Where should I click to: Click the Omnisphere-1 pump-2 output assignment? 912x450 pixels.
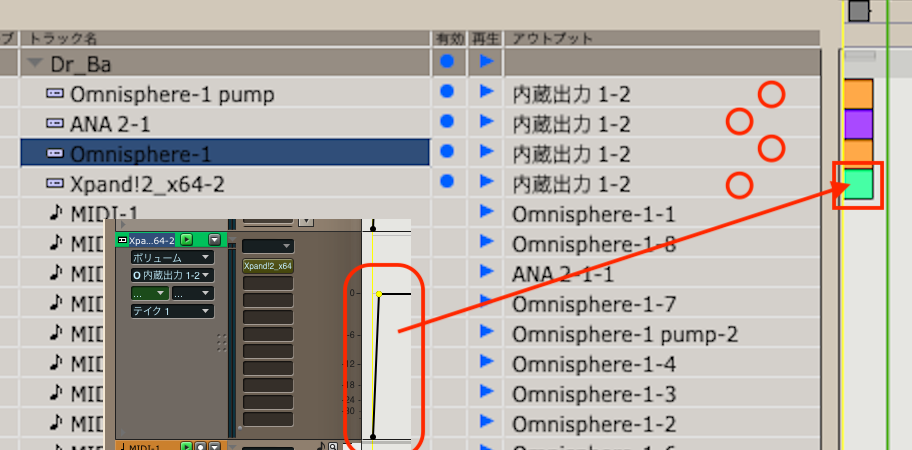(625, 335)
